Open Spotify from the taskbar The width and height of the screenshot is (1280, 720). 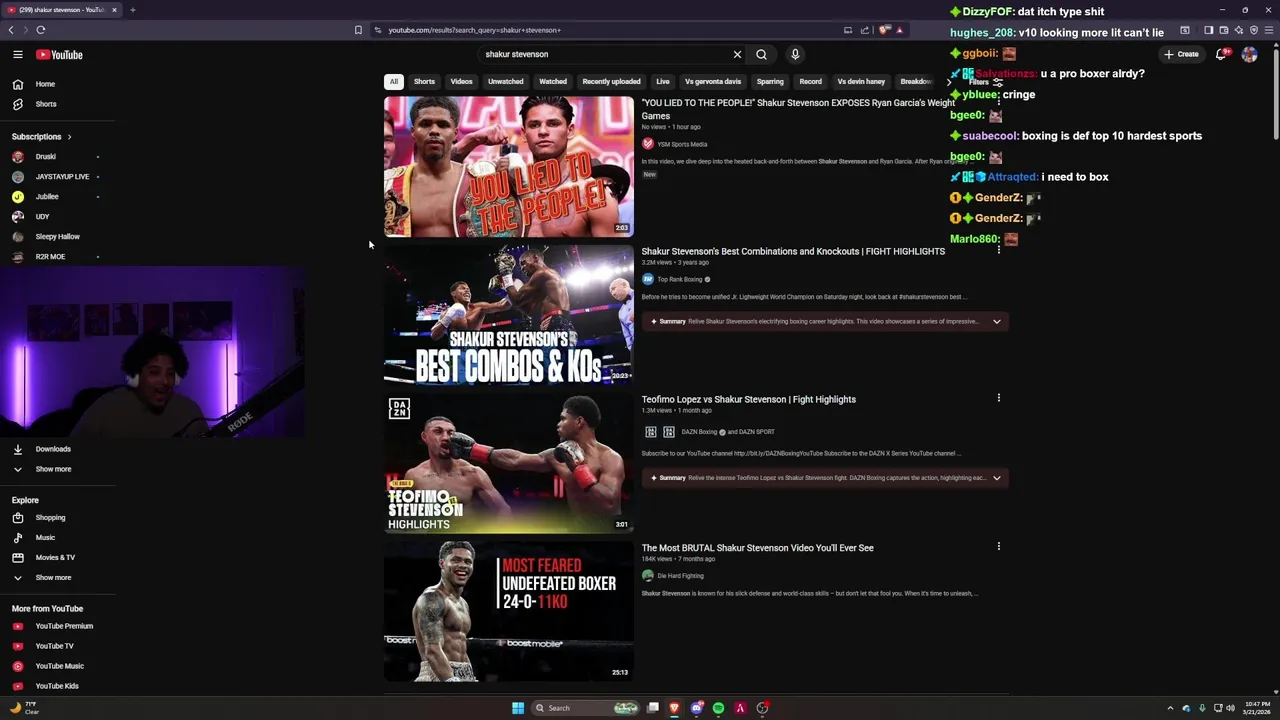click(718, 708)
